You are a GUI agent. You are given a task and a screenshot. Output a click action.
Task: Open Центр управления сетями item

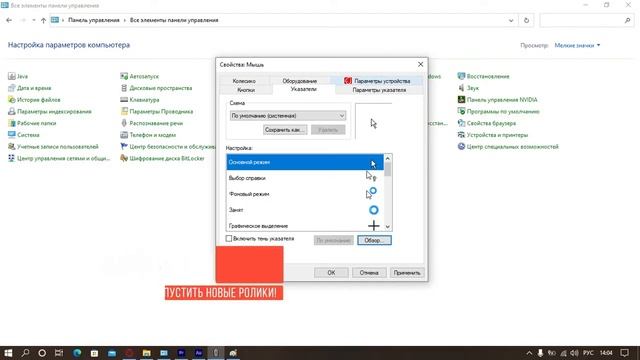coord(59,158)
